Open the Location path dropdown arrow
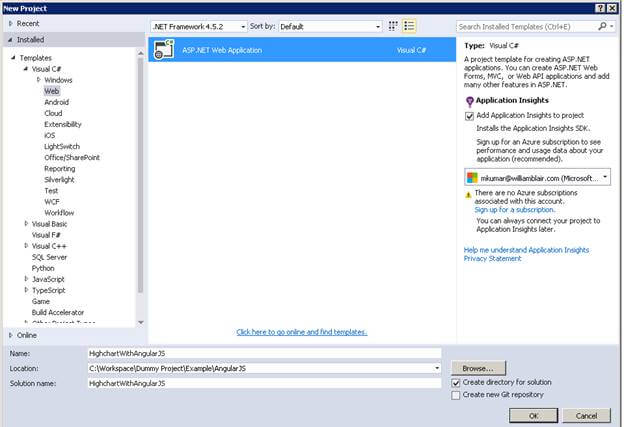 coord(437,368)
